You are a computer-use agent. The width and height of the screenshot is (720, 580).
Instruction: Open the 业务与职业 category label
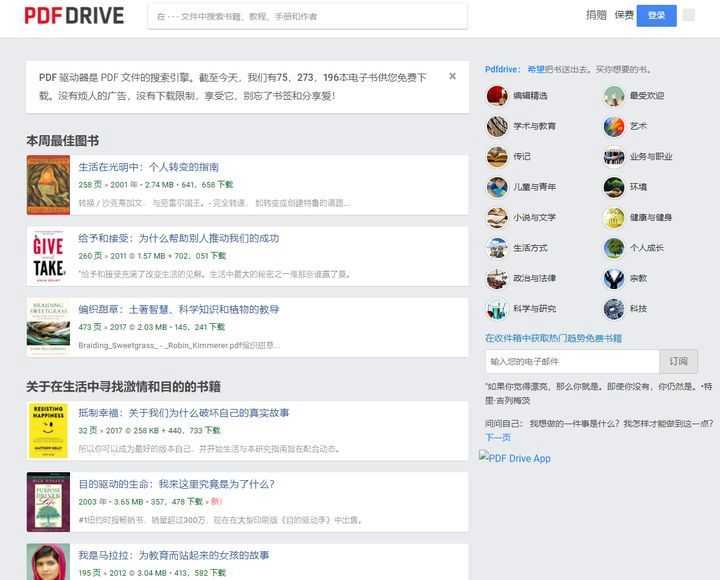[x=651, y=157]
